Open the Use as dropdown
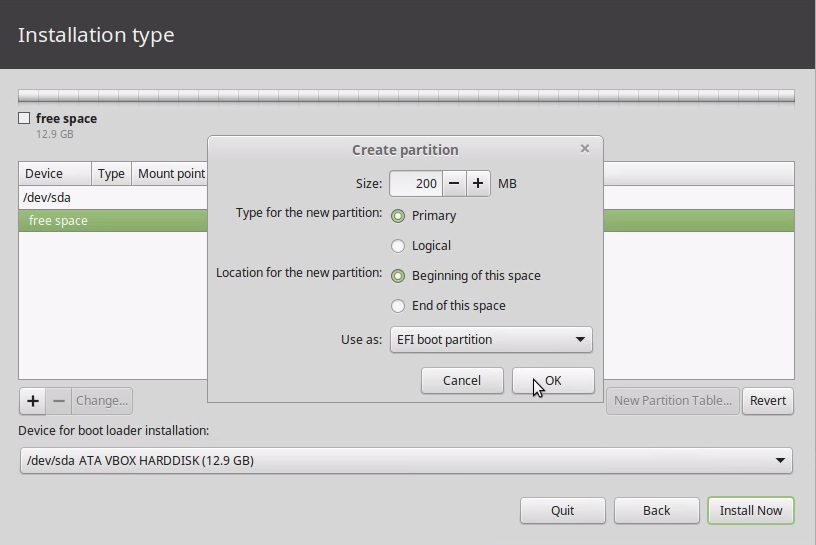816x545 pixels. (x=491, y=339)
